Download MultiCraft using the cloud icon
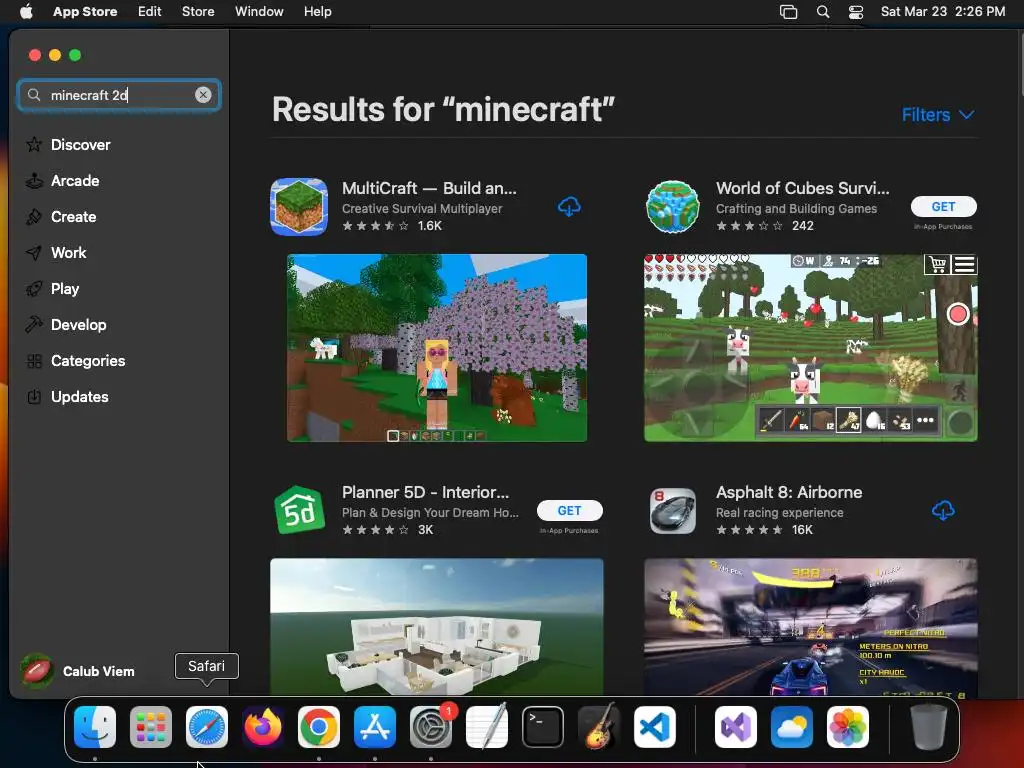 [x=569, y=207]
